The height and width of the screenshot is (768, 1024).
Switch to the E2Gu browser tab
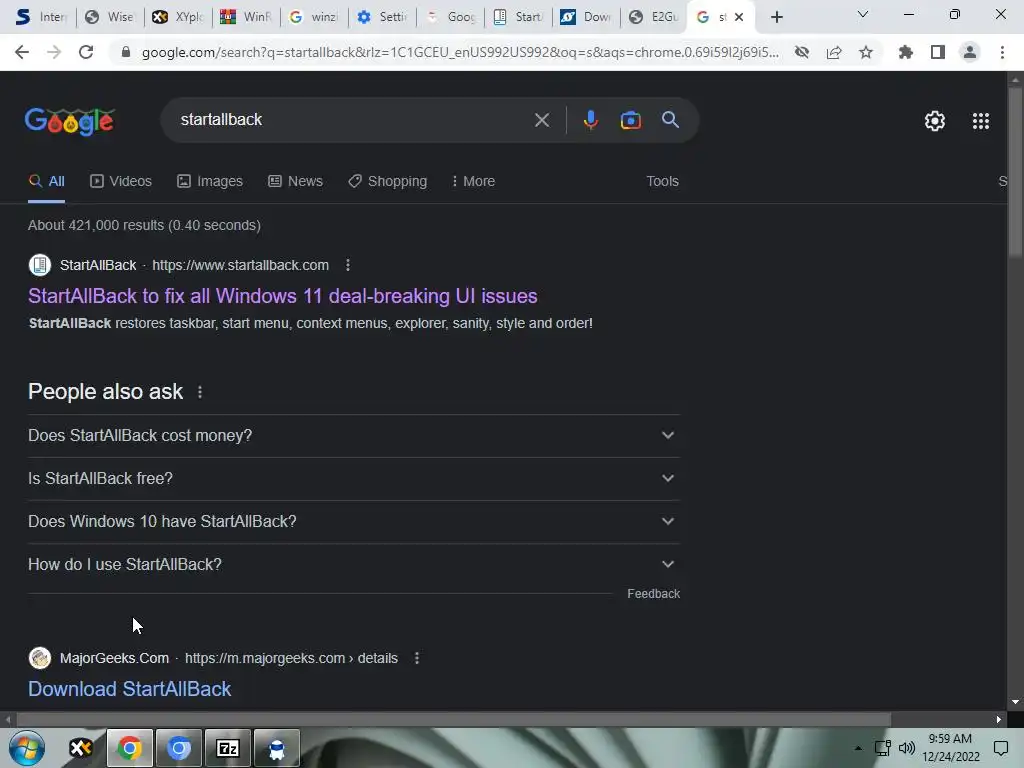tap(654, 17)
